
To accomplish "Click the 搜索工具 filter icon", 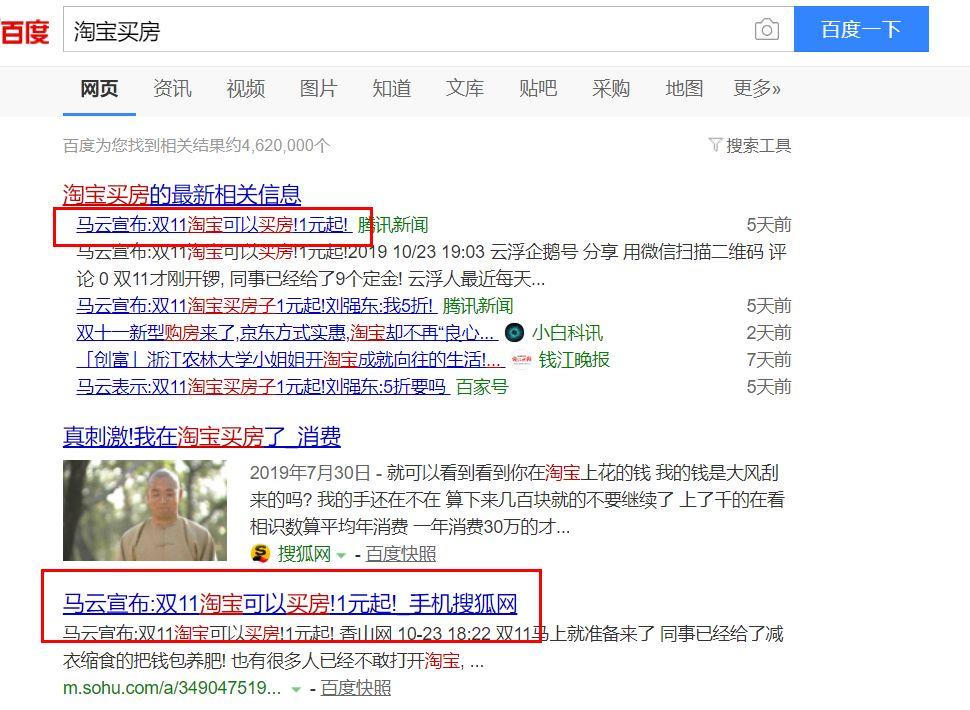I will (x=714, y=145).
